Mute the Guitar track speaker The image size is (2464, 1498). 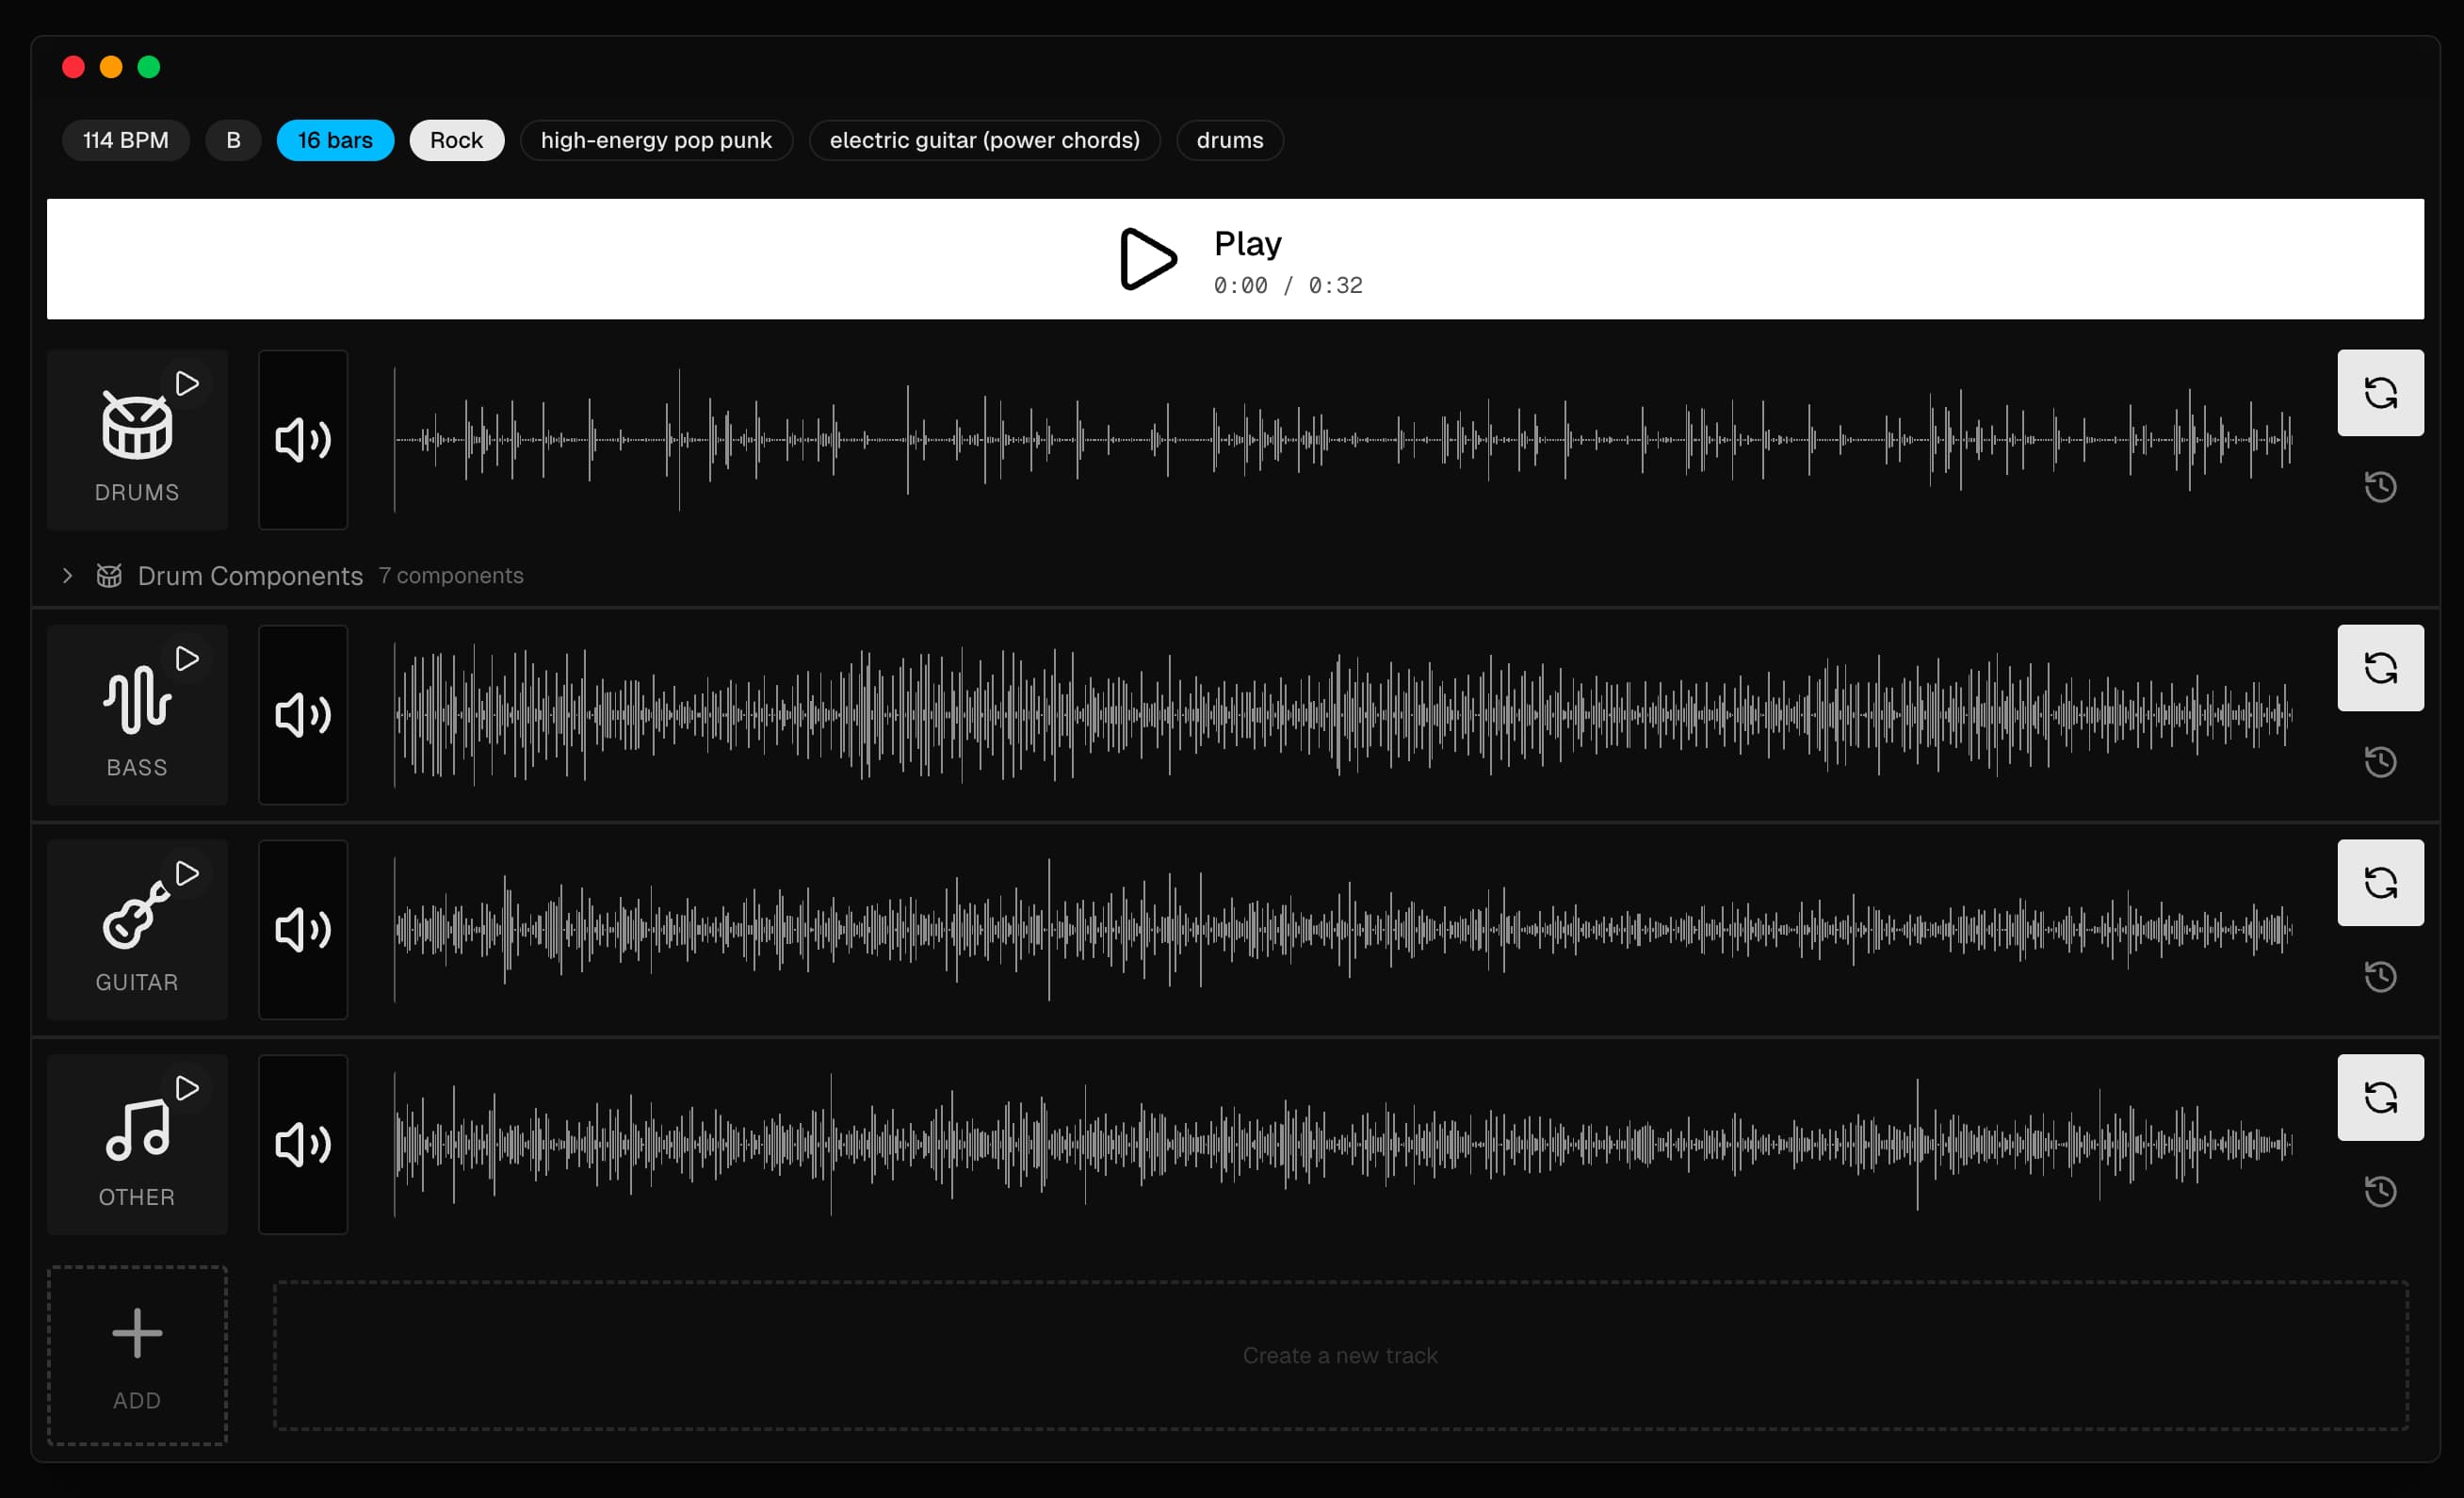[x=303, y=930]
